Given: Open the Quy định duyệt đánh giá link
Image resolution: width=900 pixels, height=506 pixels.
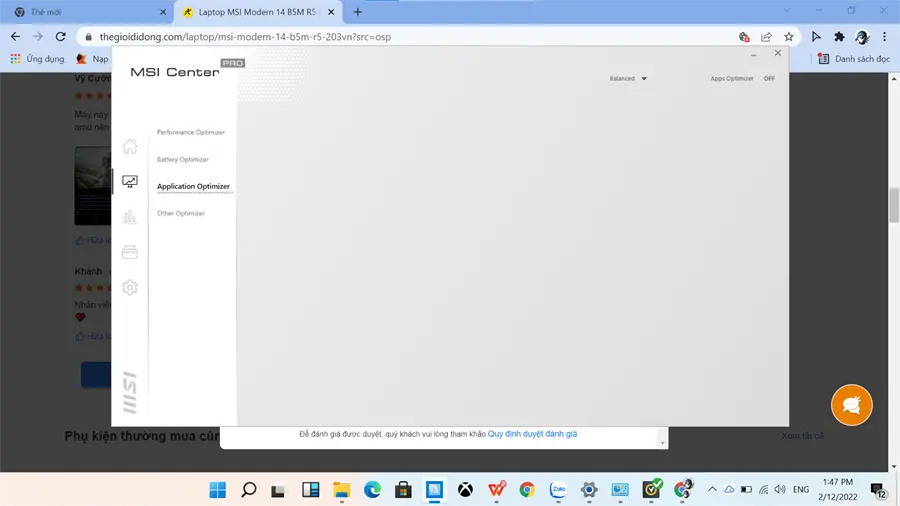Looking at the screenshot, I should pyautogui.click(x=532, y=434).
